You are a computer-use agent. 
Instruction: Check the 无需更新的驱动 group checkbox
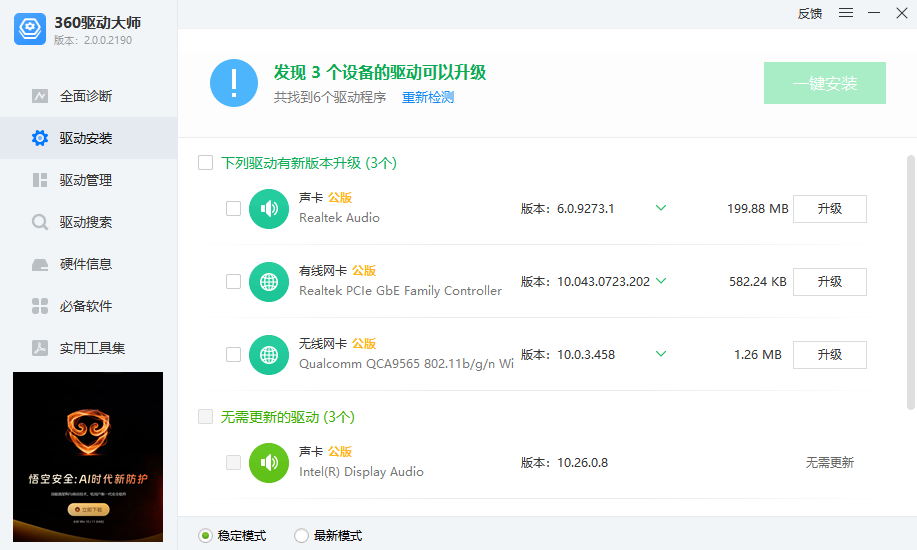[x=205, y=417]
